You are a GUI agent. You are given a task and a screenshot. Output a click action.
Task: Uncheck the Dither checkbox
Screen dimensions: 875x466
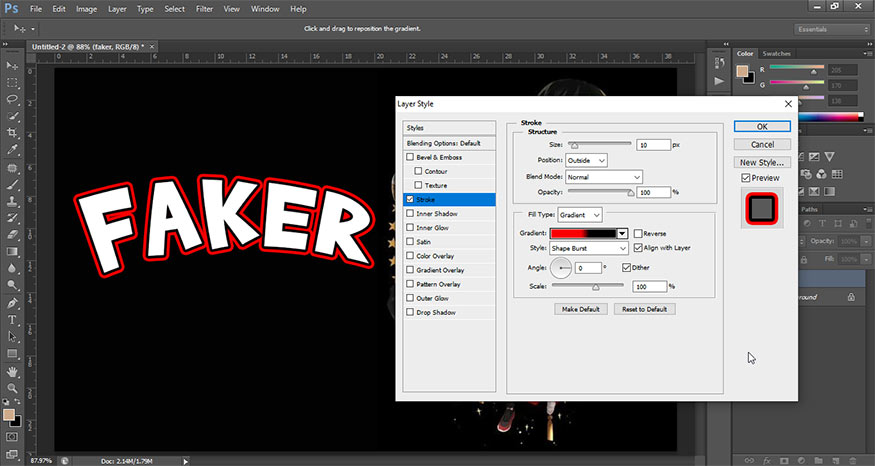click(x=626, y=267)
